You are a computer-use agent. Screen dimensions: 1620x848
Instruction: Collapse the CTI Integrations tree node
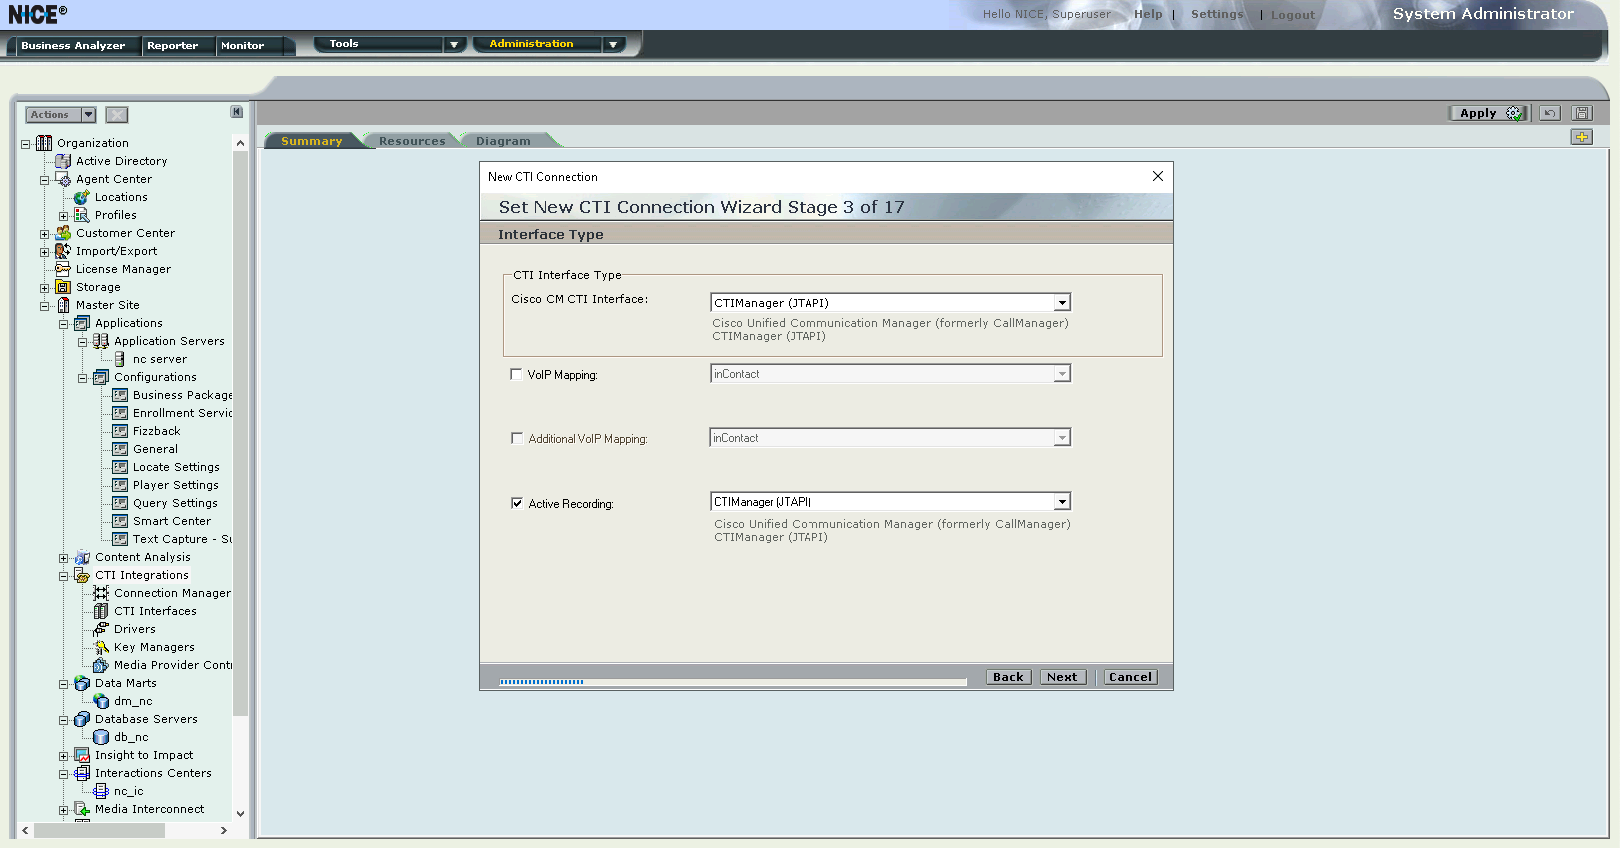coord(63,576)
